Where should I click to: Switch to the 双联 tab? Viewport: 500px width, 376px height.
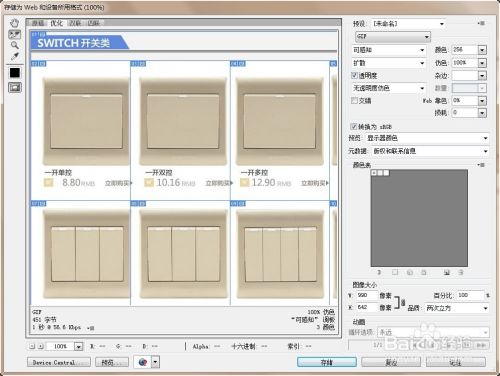(75, 23)
